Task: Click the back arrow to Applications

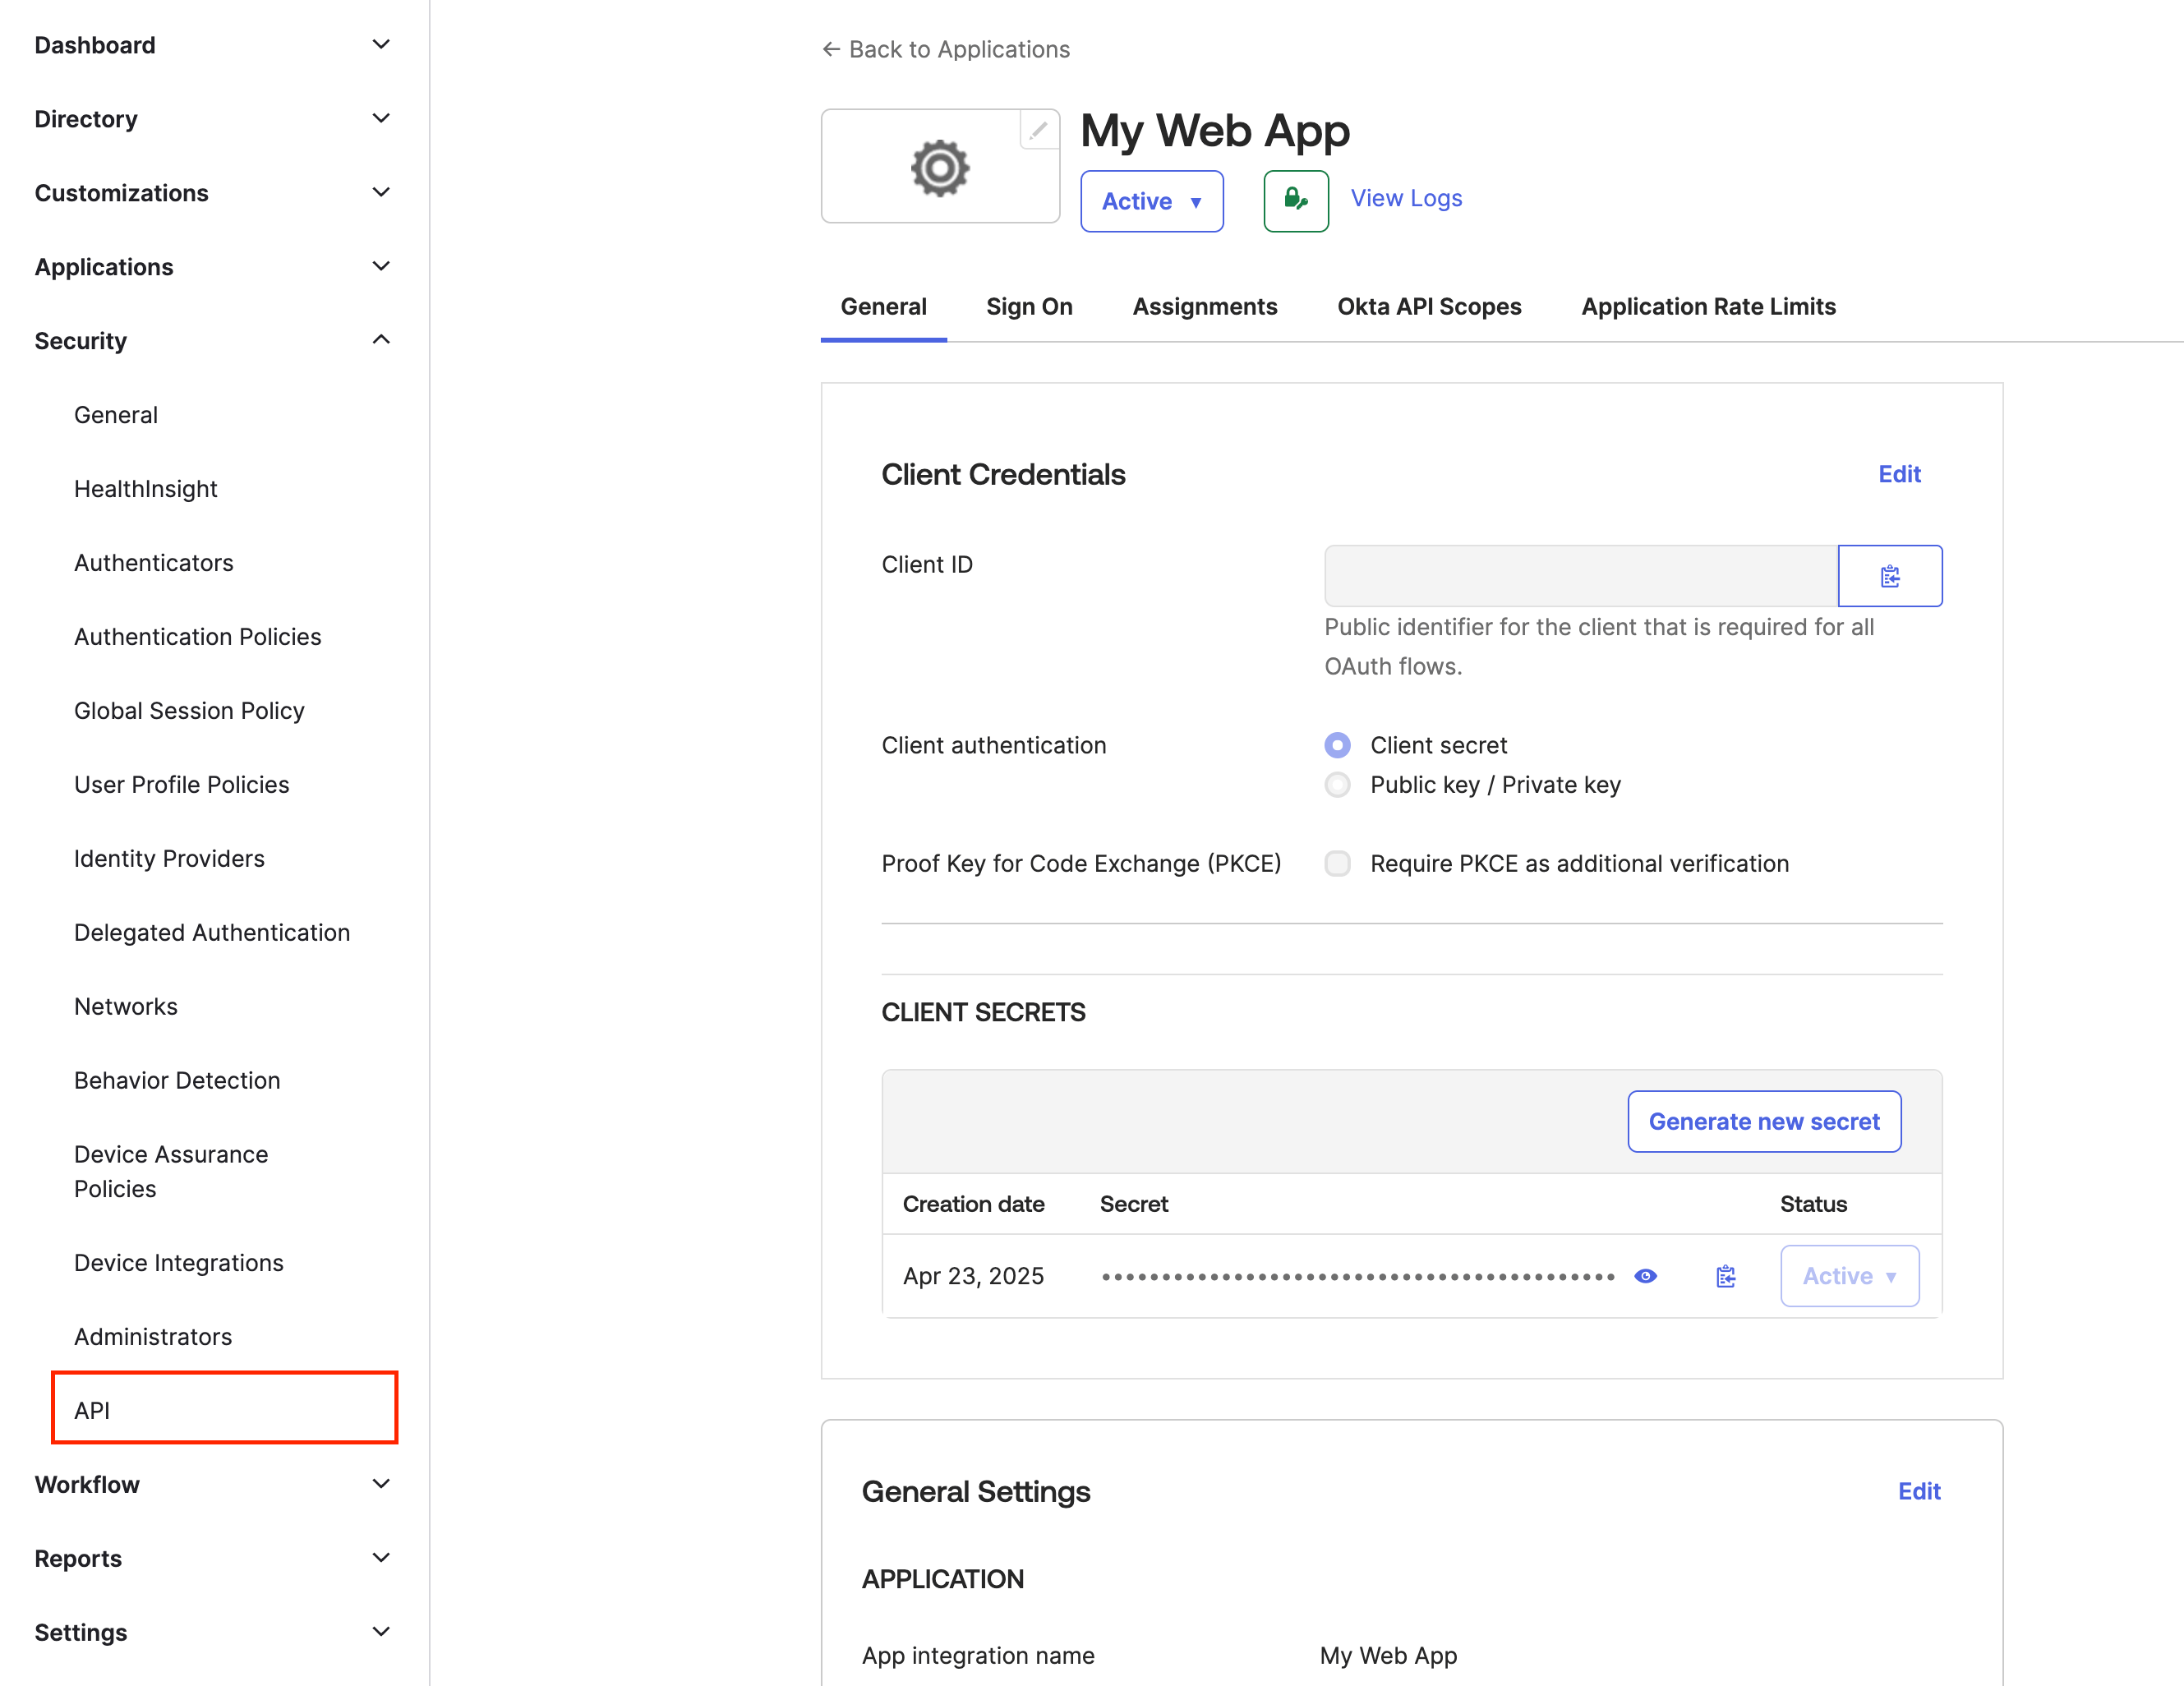Action: tap(830, 48)
